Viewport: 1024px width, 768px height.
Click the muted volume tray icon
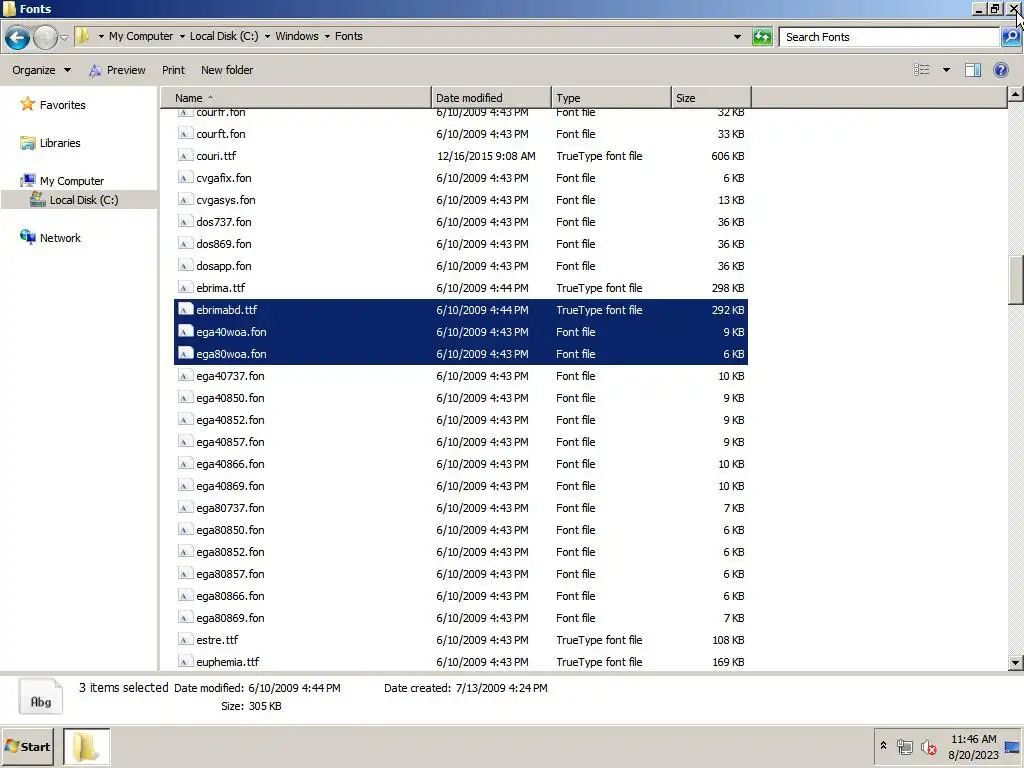click(928, 746)
